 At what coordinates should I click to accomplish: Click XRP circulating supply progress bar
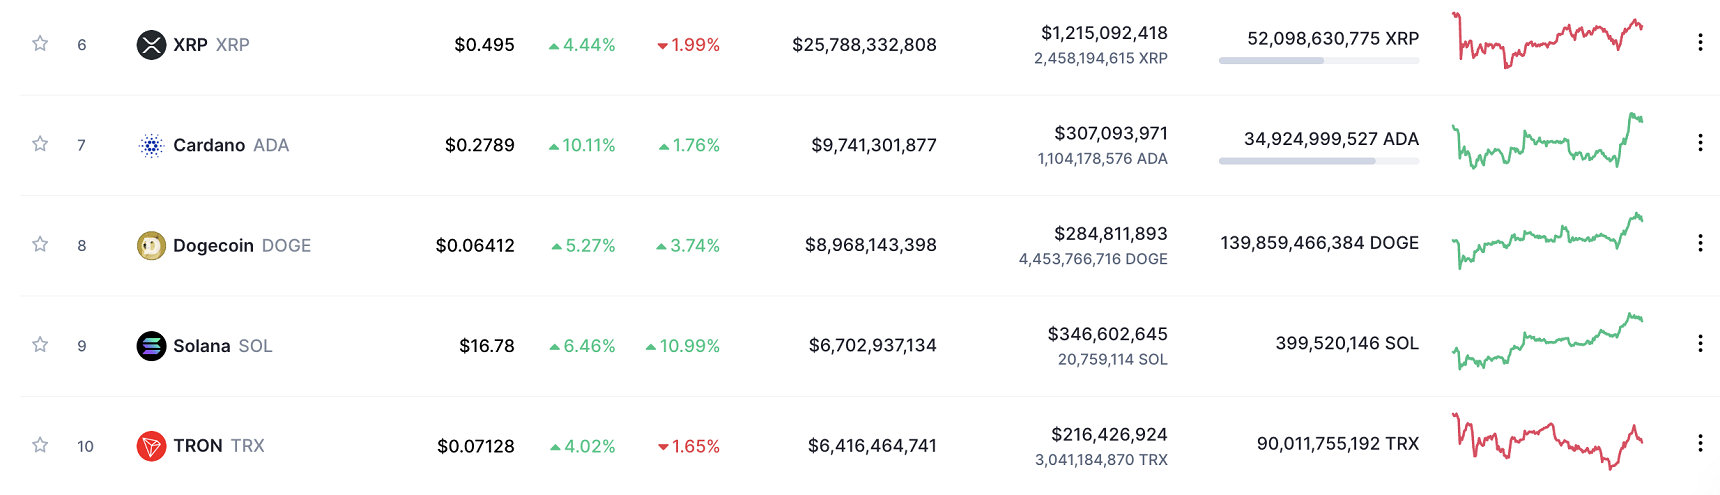[1318, 61]
